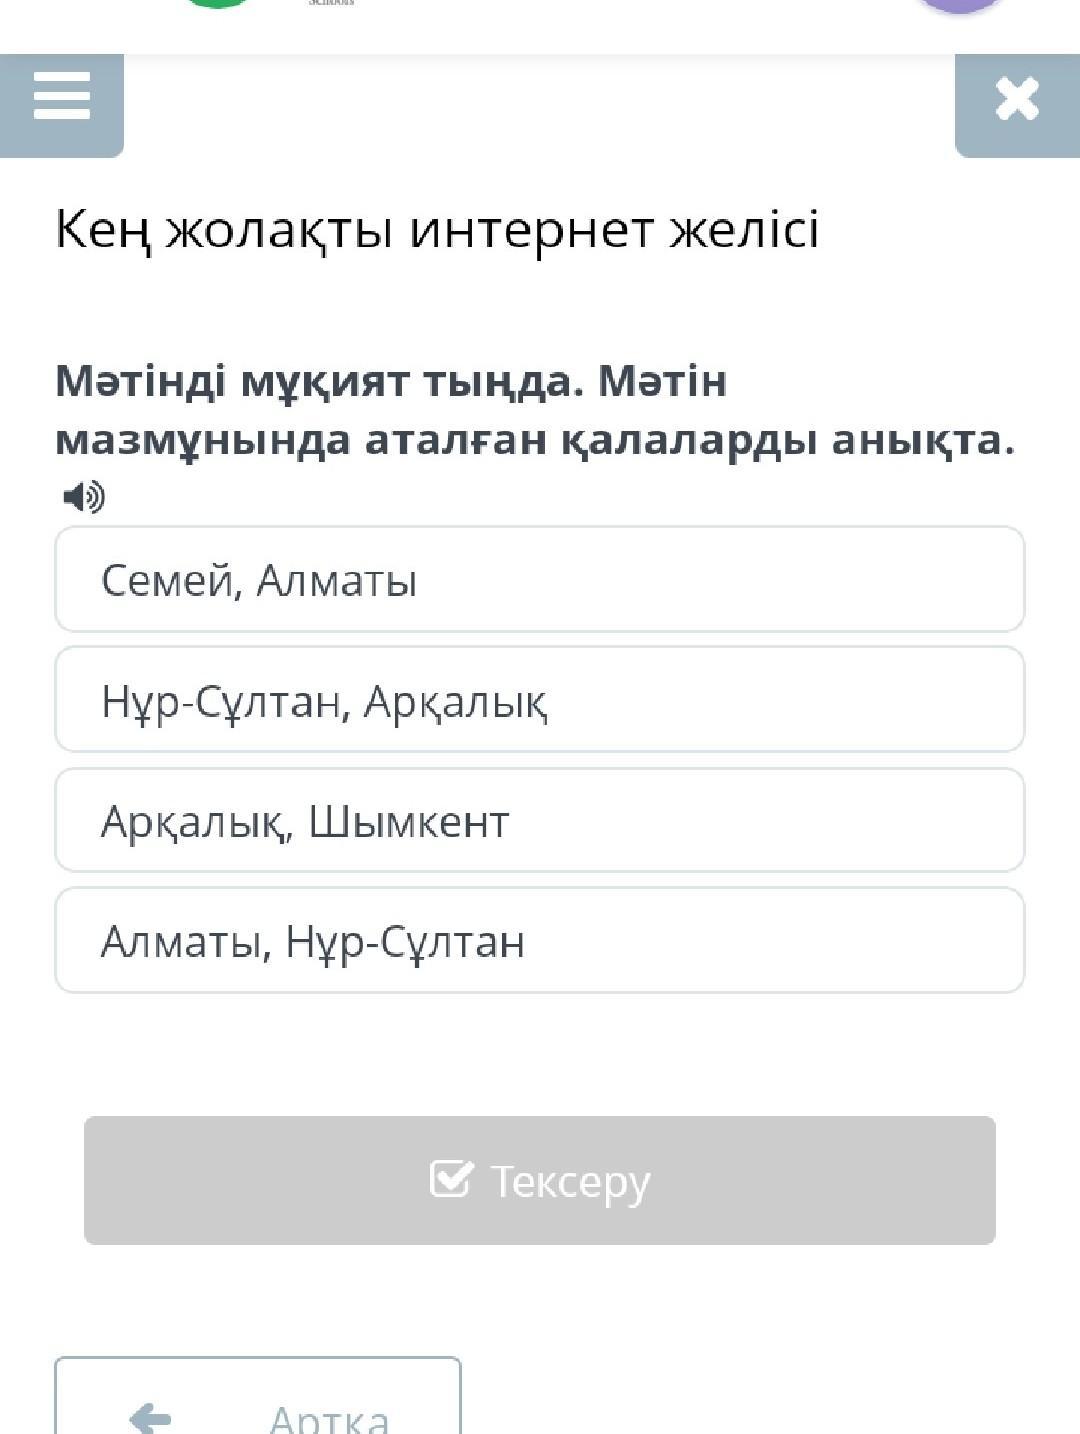Image resolution: width=1080 pixels, height=1434 pixels.
Task: Open the purple profile avatar
Action: coord(960,6)
